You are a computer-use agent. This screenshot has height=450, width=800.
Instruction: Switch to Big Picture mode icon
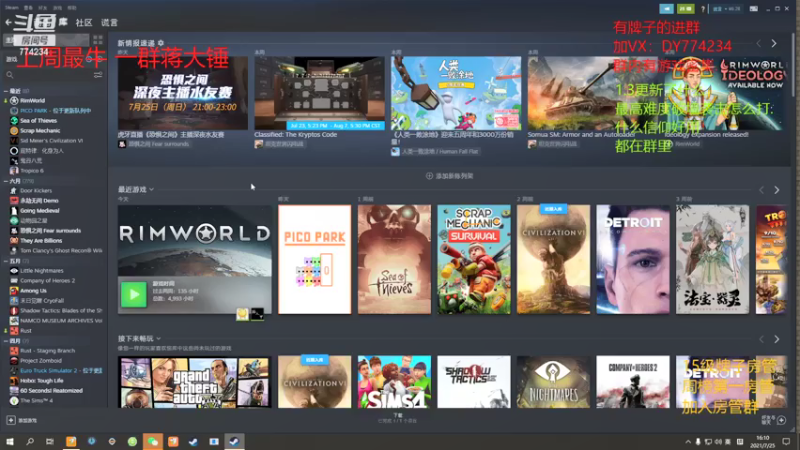click(754, 9)
